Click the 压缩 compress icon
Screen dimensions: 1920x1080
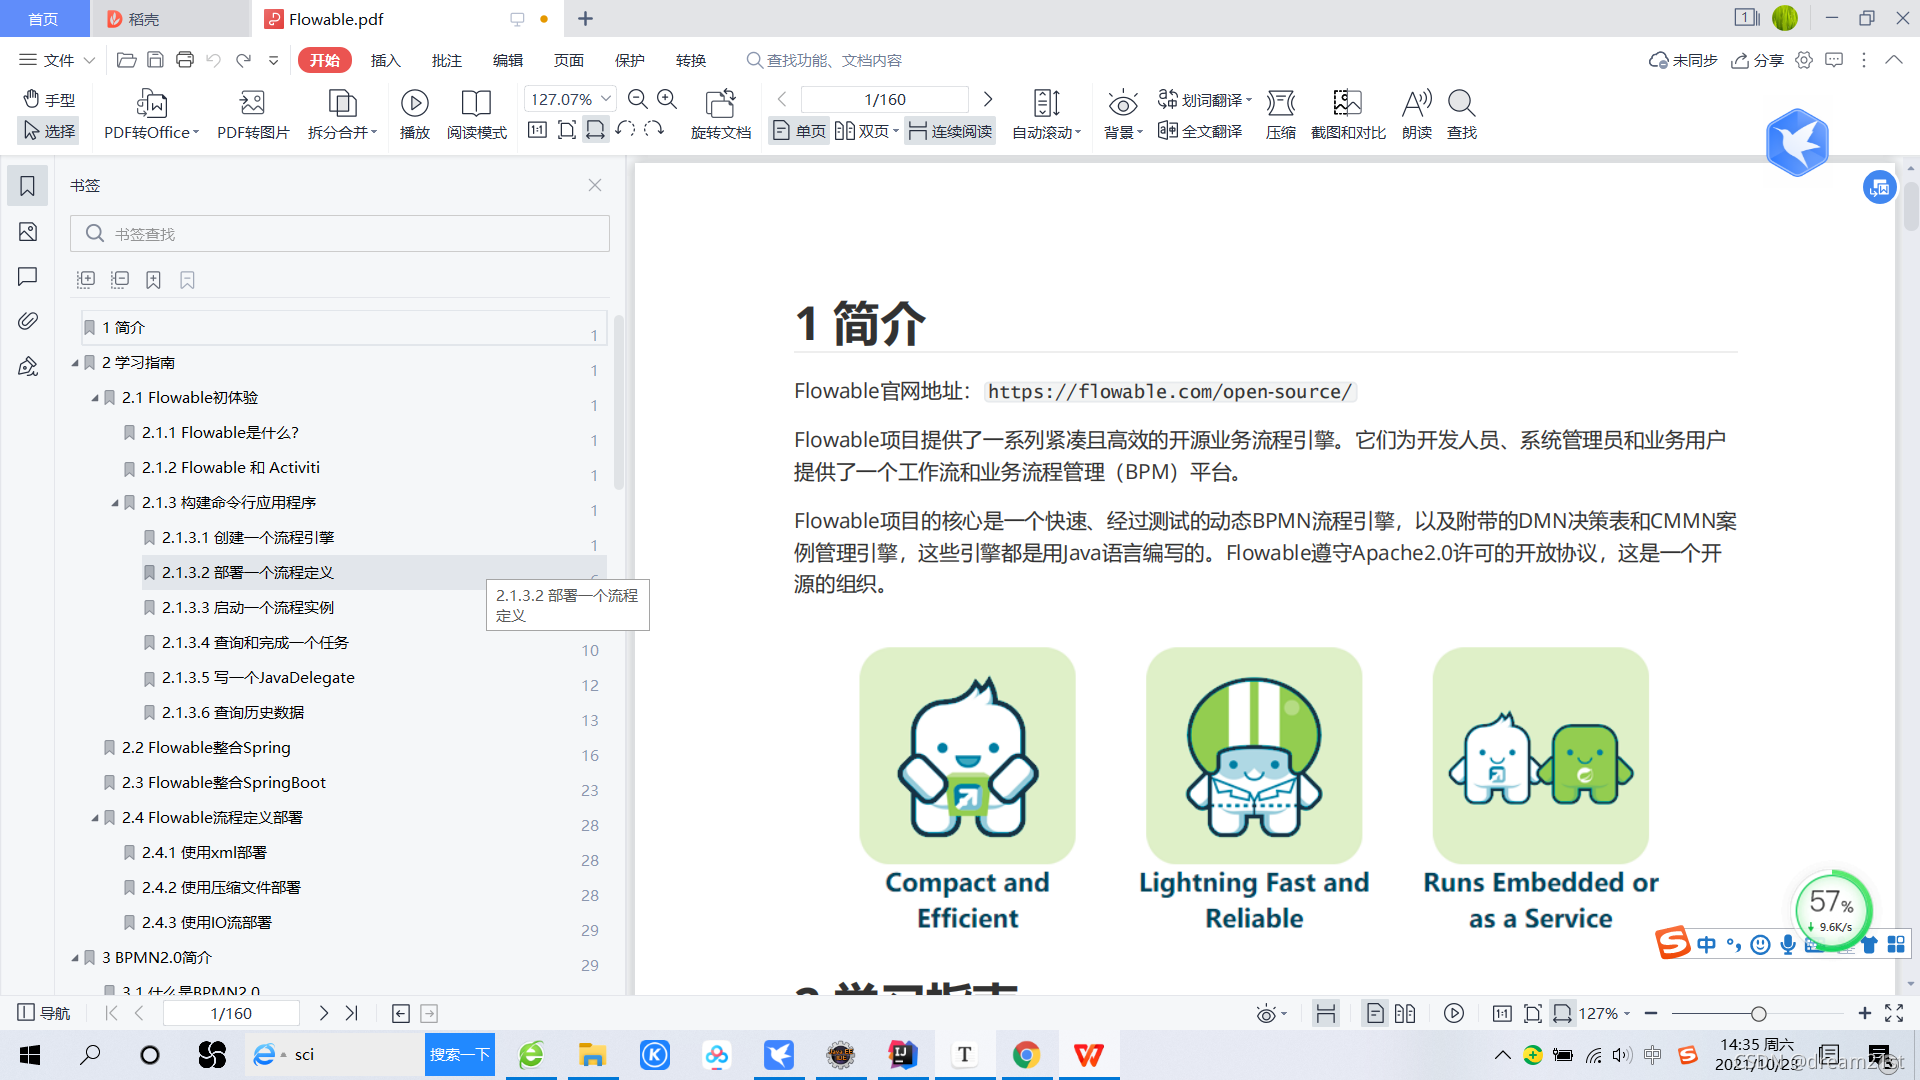[x=1280, y=104]
